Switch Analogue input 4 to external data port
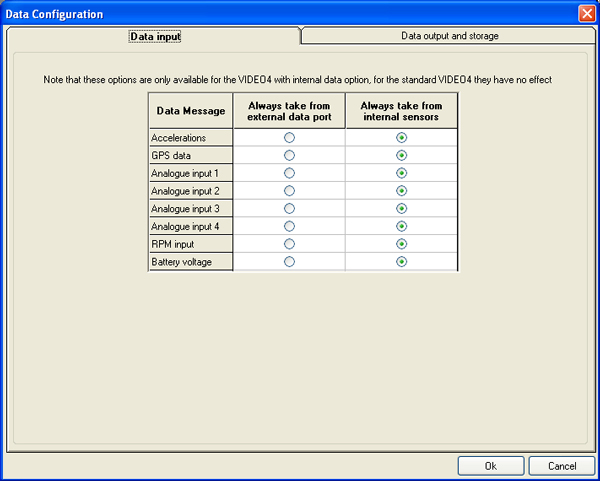600x481 pixels. click(x=289, y=226)
